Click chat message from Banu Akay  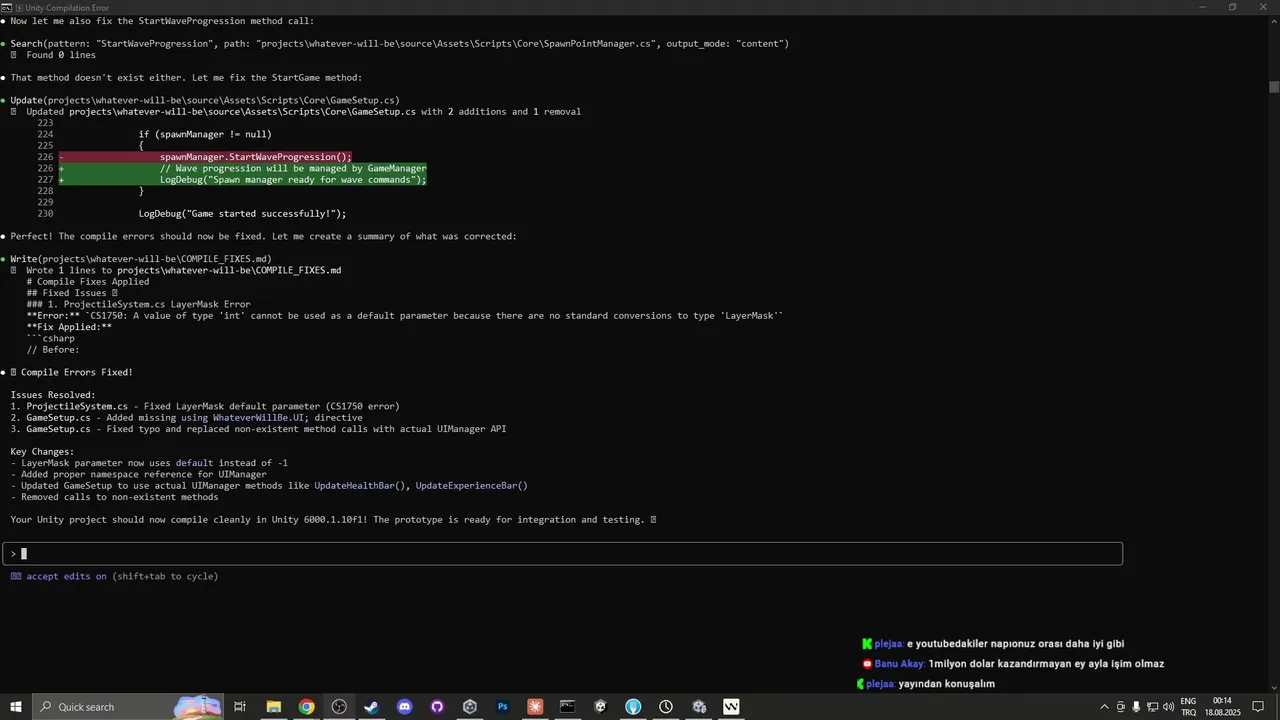pyautogui.click(x=1013, y=664)
